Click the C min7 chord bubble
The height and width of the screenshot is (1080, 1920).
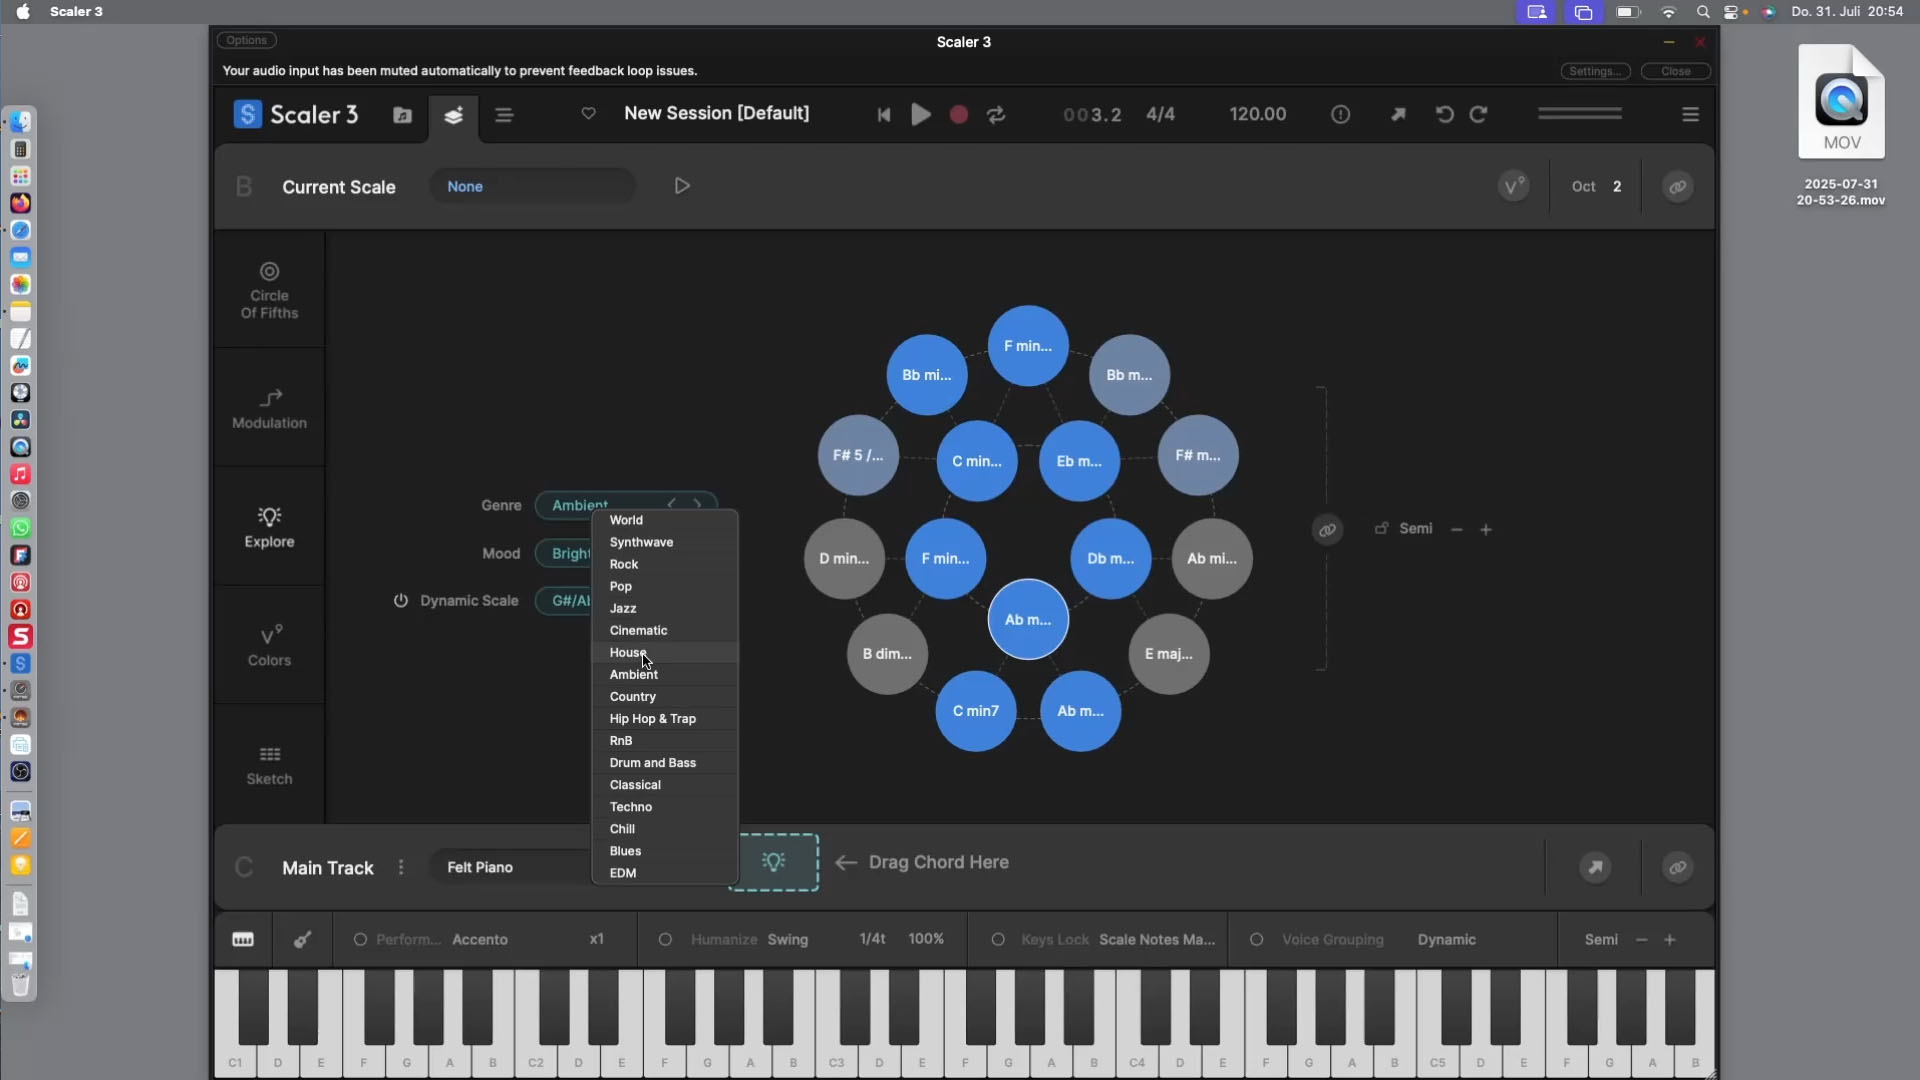[975, 711]
